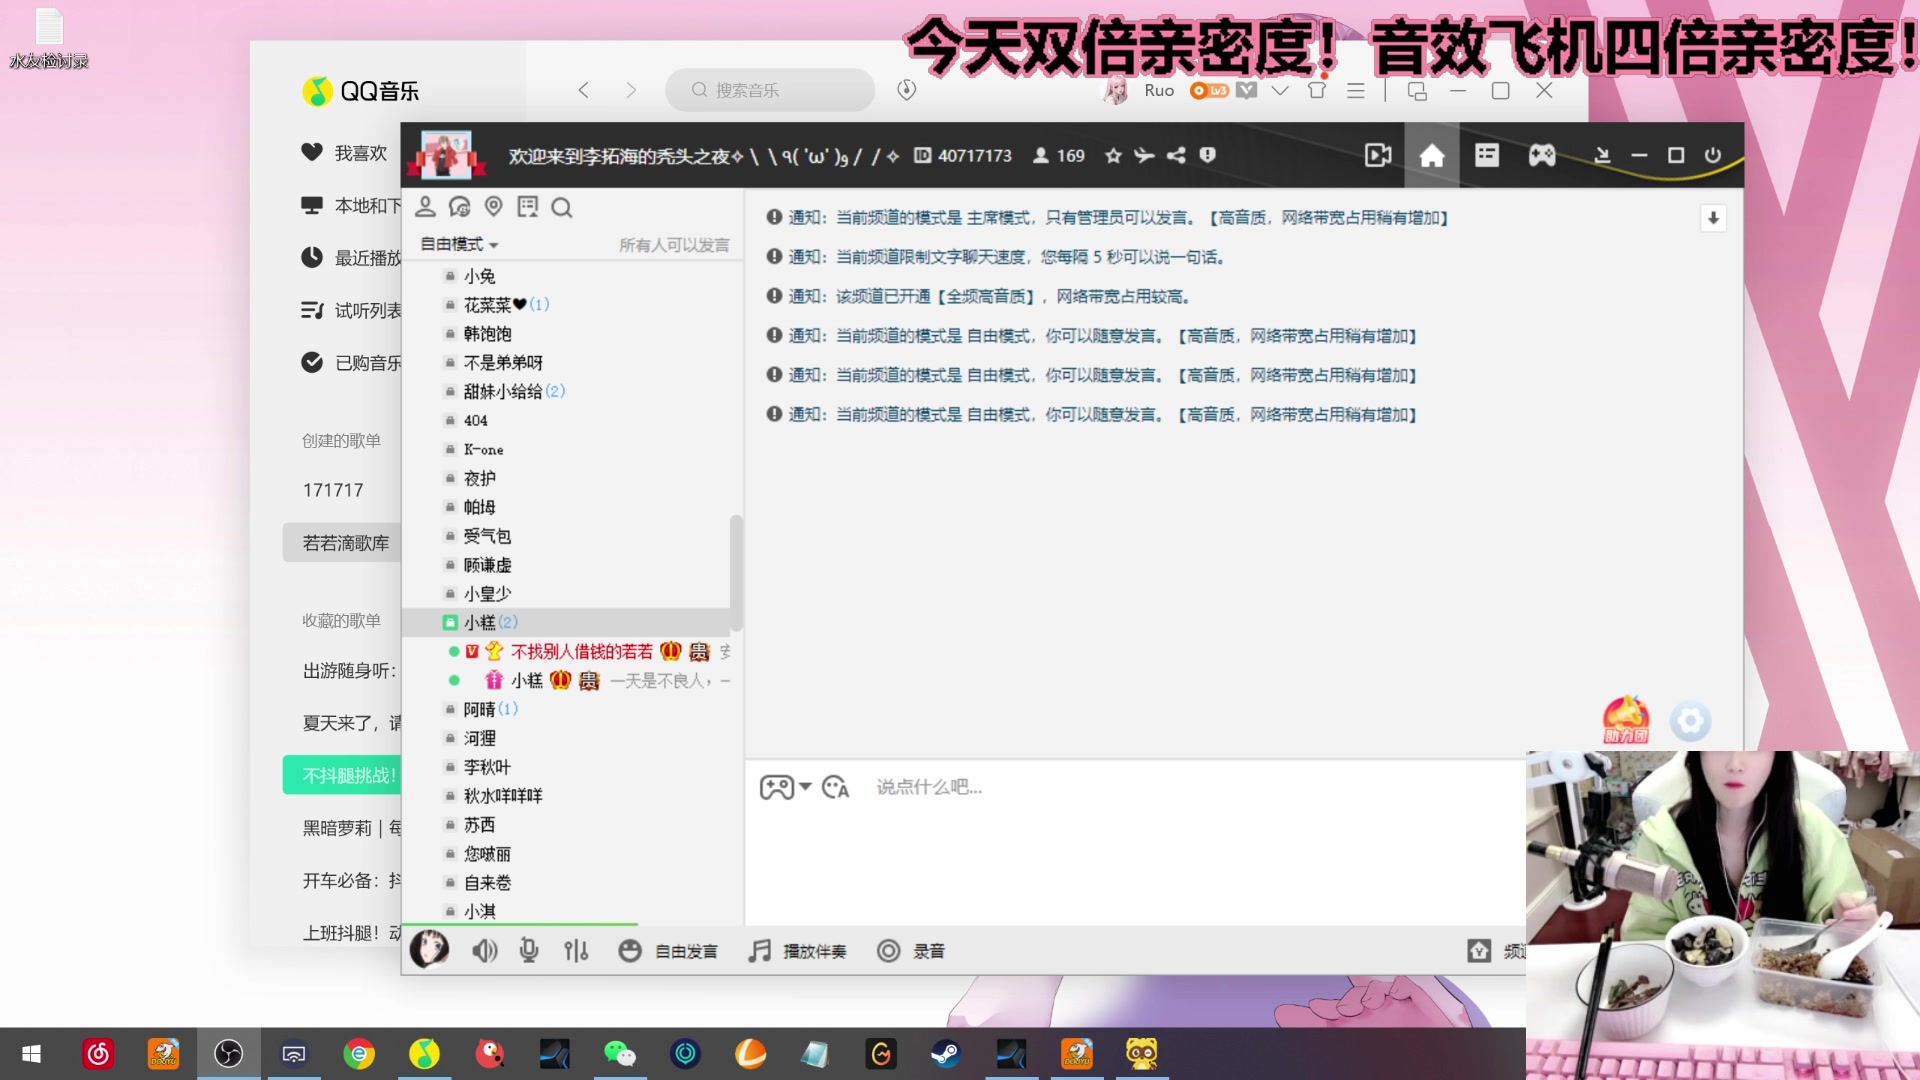The height and width of the screenshot is (1080, 1920).
Task: Open the emoji picker in the bottom toolbar
Action: 630,950
